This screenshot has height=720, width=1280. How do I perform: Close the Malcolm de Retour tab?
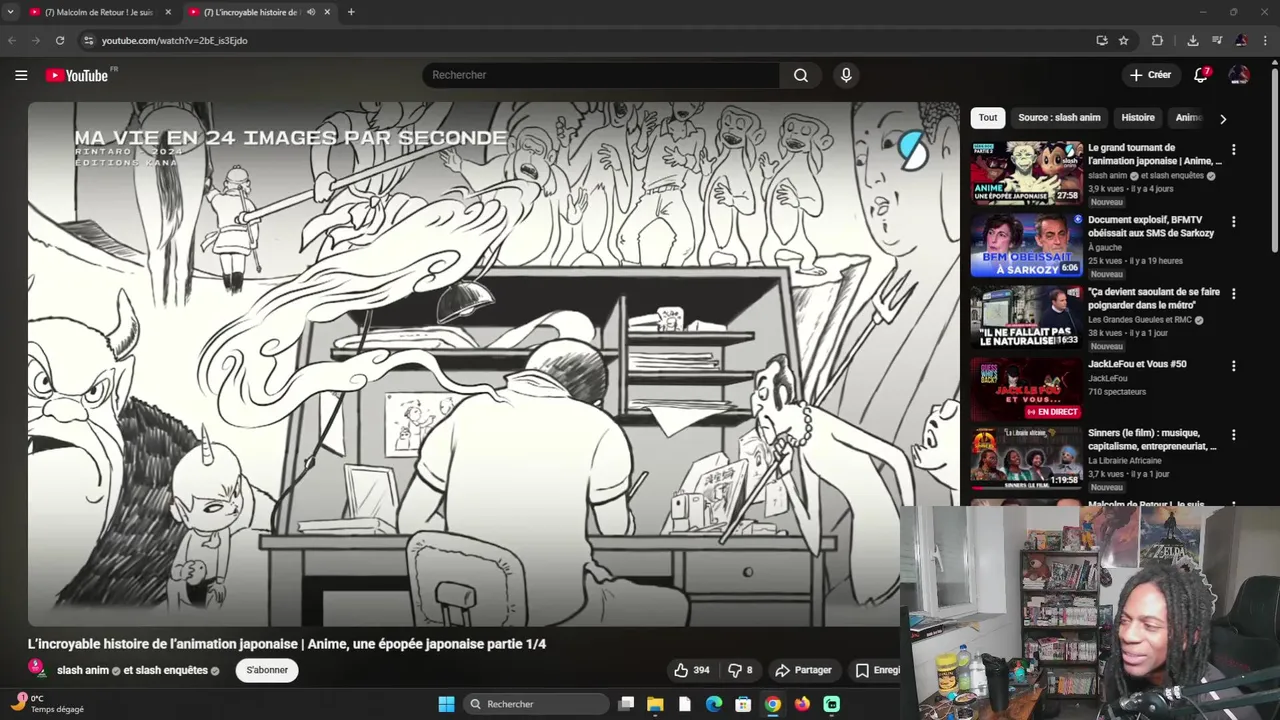pos(168,12)
